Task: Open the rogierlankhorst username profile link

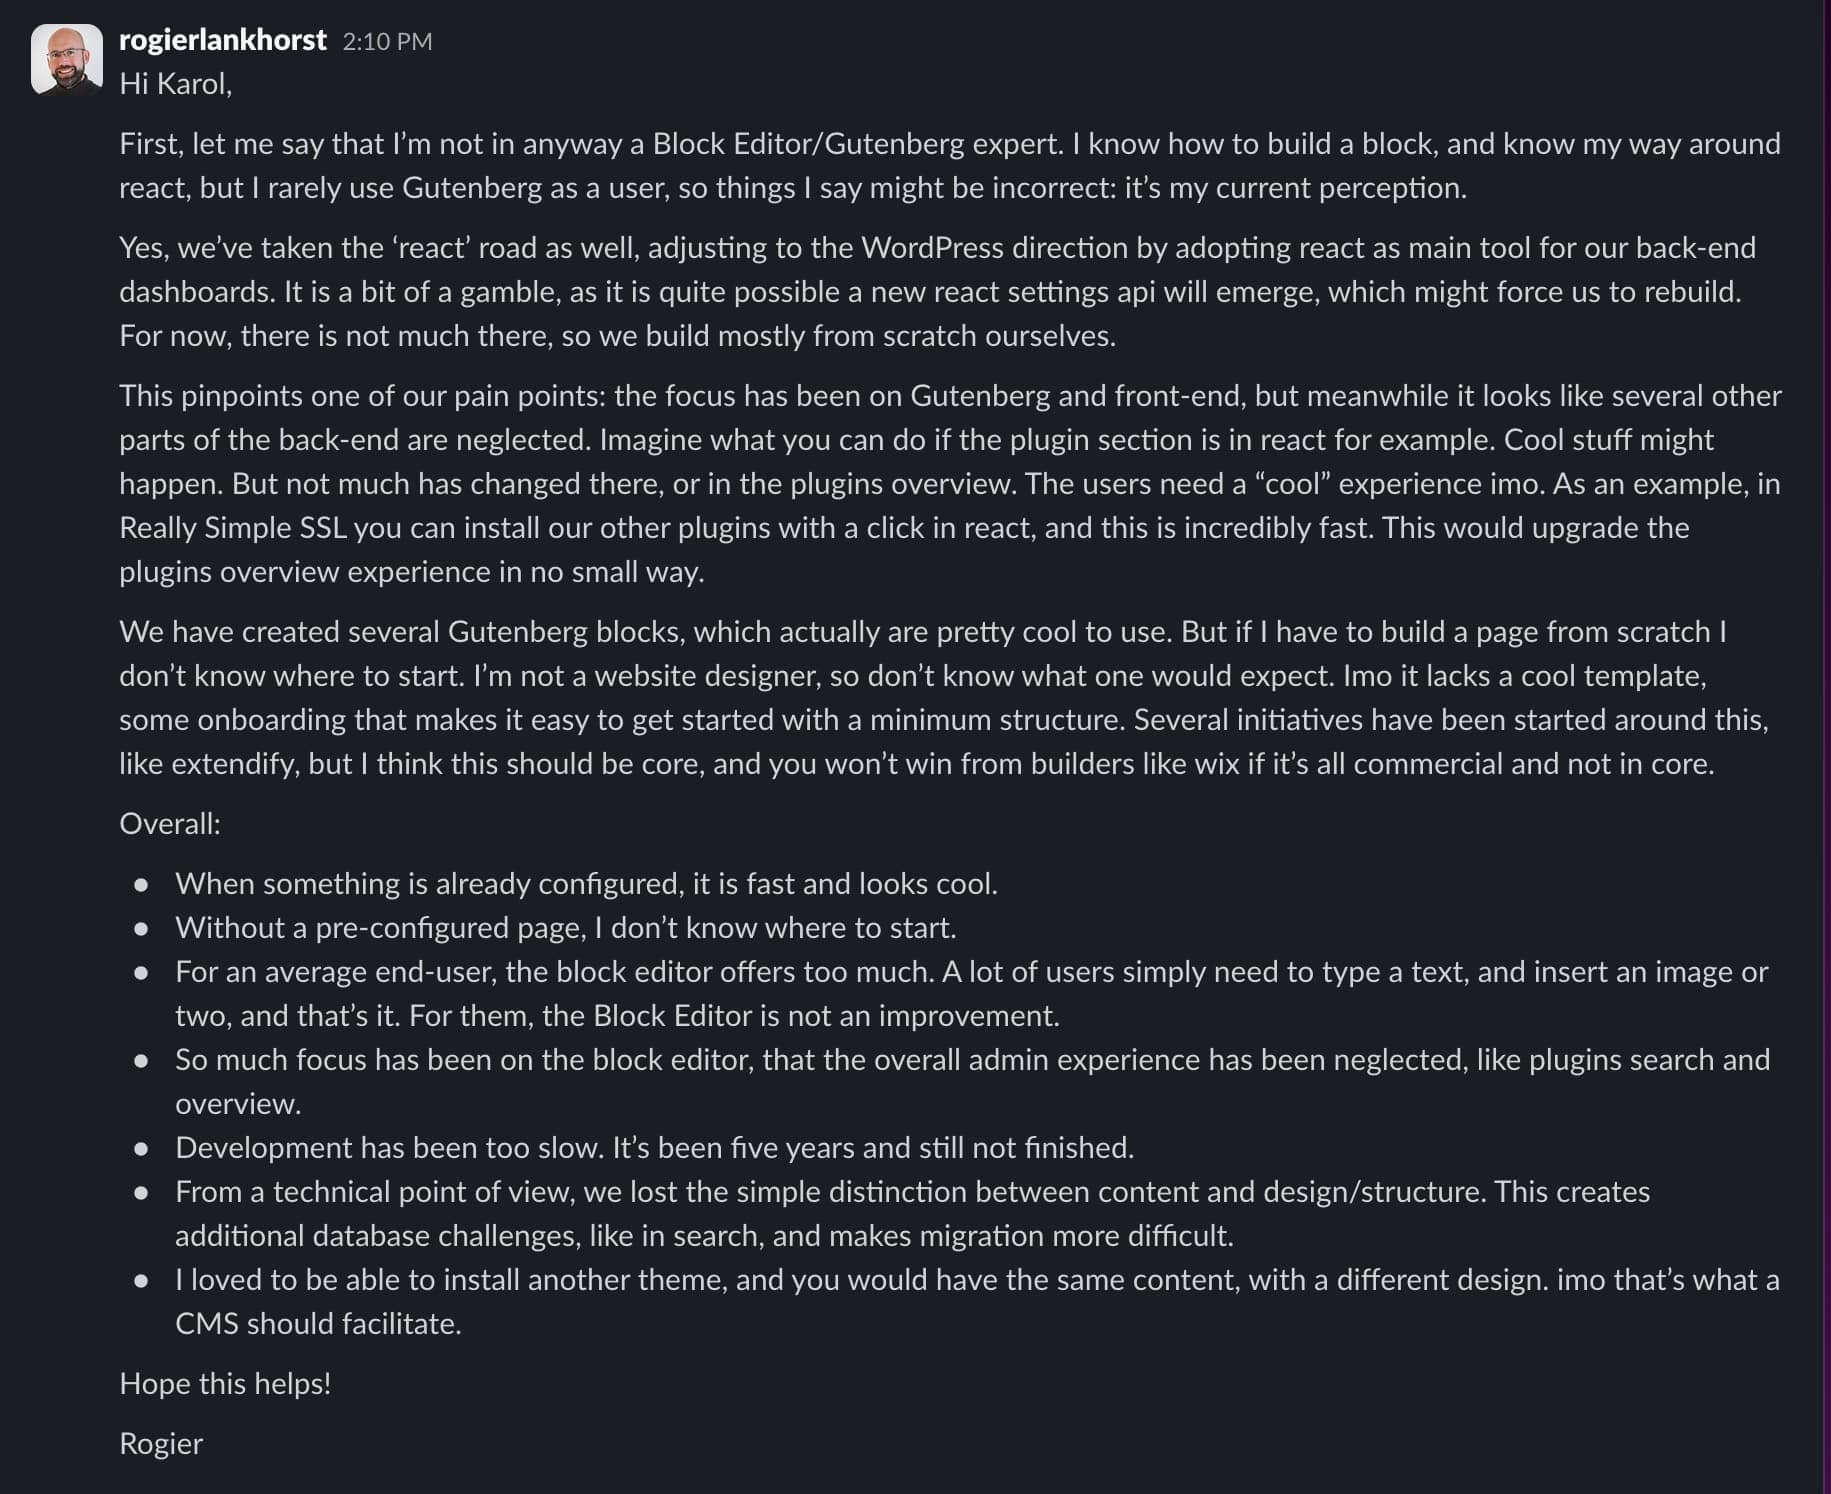Action: click(x=222, y=40)
